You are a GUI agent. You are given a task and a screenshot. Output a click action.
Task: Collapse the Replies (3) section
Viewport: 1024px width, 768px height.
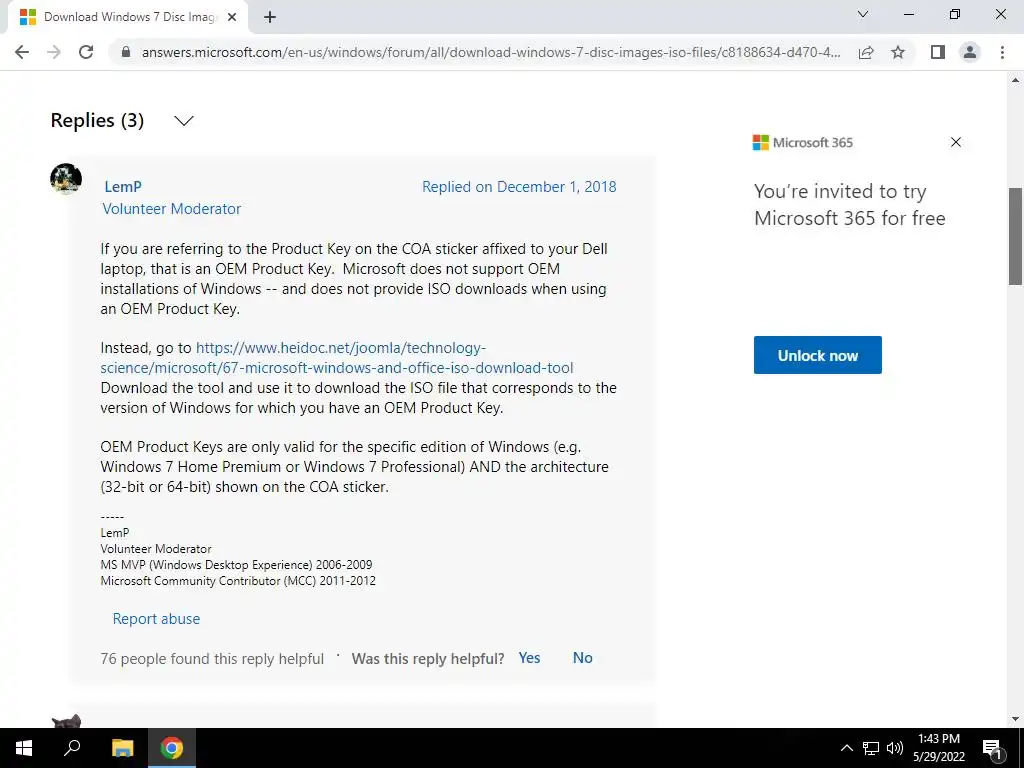[x=184, y=121]
